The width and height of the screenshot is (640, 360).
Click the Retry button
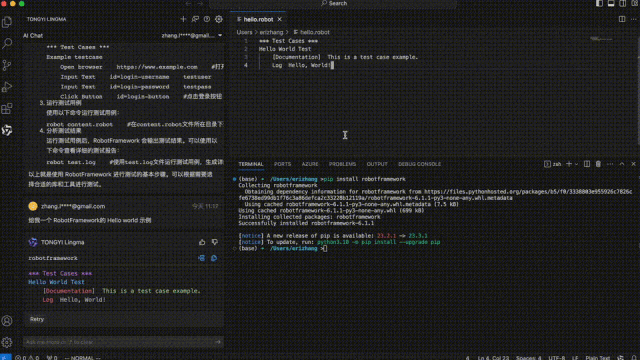click(x=37, y=319)
